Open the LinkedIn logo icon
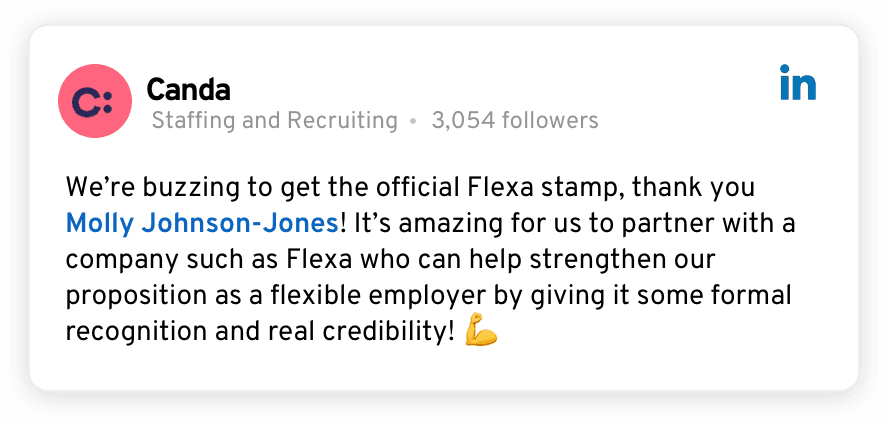Screen dimensions: 888x424 (797, 84)
